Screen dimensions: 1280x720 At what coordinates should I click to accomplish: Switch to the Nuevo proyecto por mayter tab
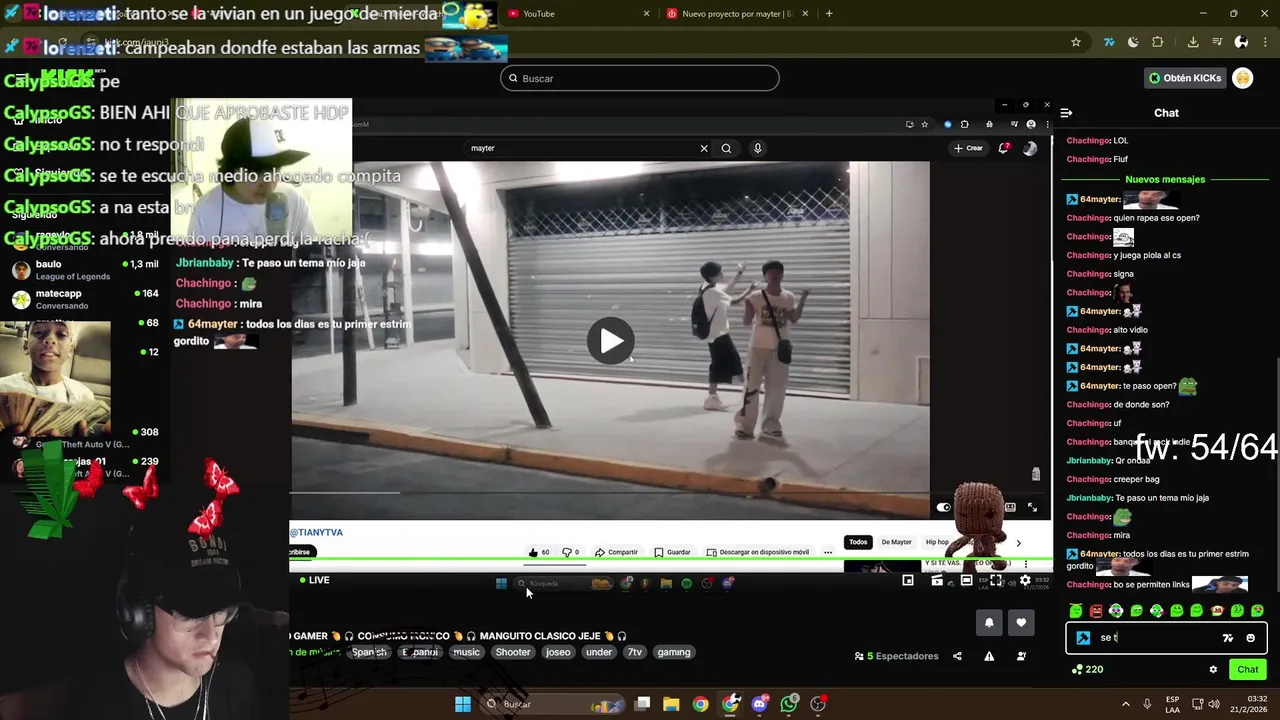point(737,13)
